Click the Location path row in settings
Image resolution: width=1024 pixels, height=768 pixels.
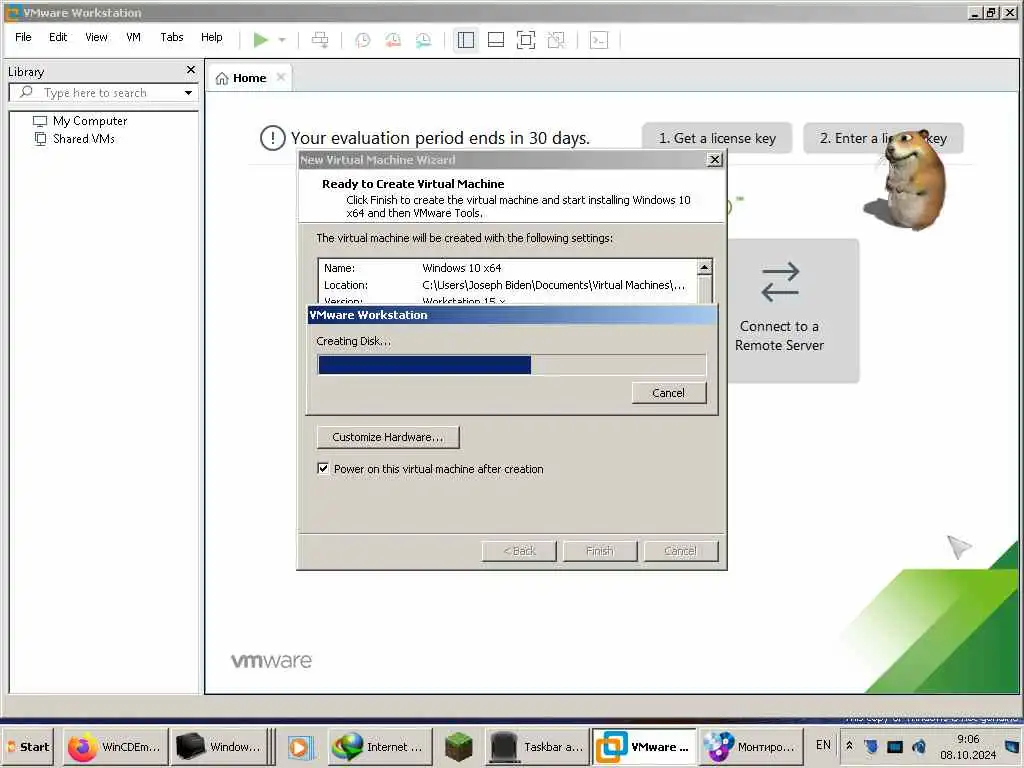coord(507,285)
